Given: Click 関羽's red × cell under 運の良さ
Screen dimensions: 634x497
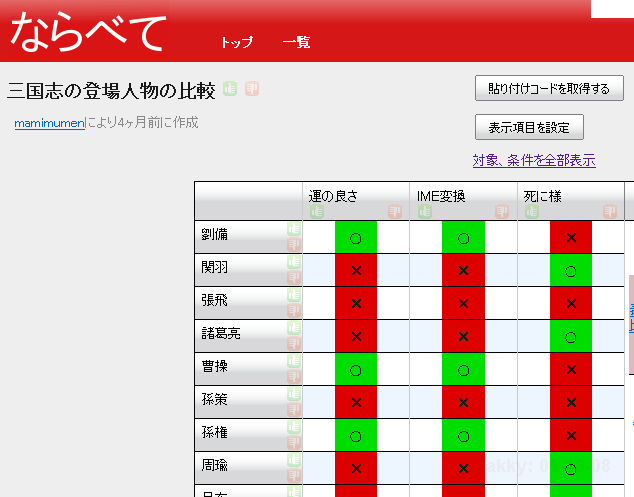Looking at the screenshot, I should click(356, 270).
